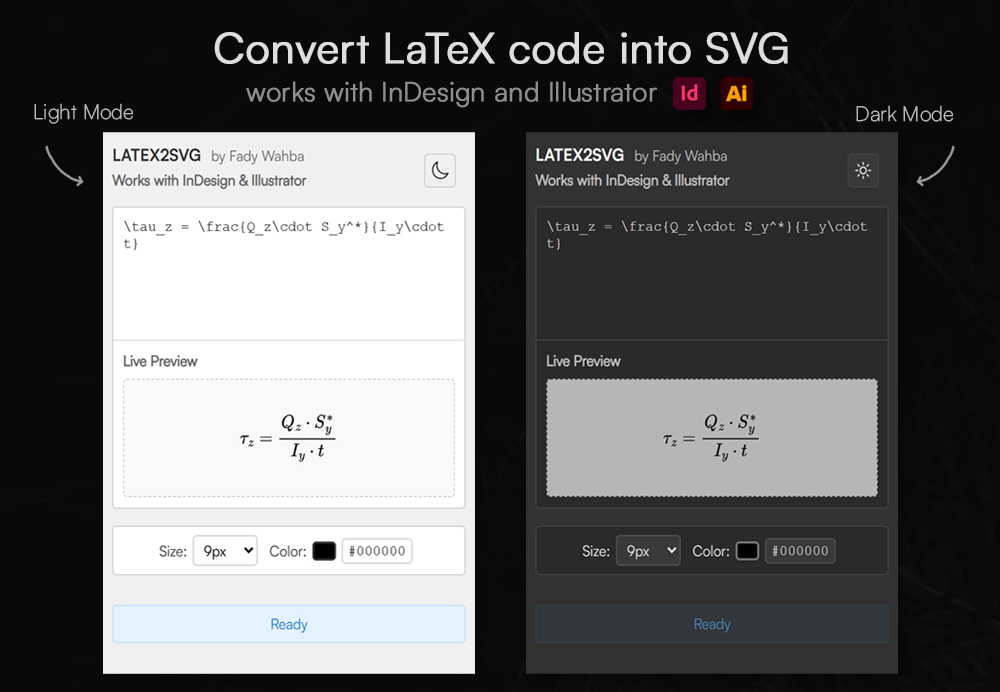
Task: Click the formula preview in light panel
Action: (289, 438)
